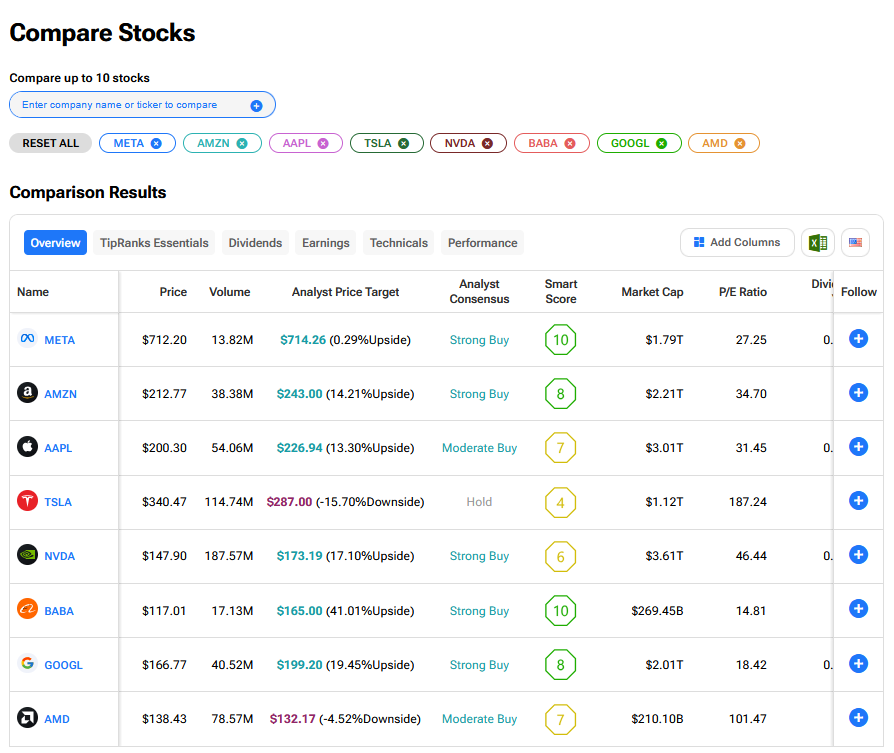Select the Overview tab
Viewport: 894px width, 753px height.
(55, 243)
